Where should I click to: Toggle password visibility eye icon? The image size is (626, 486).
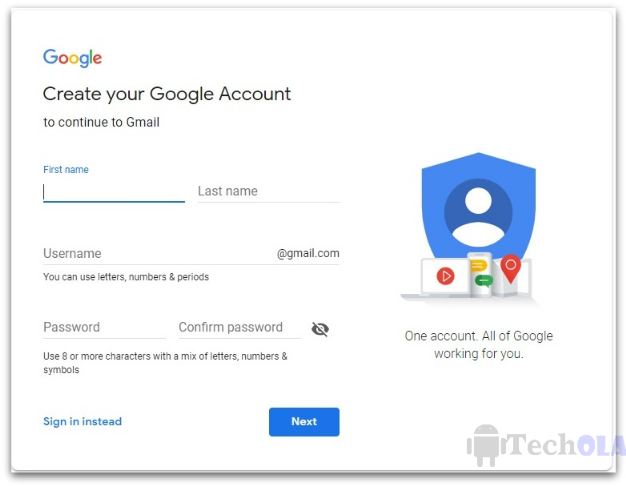click(x=320, y=329)
